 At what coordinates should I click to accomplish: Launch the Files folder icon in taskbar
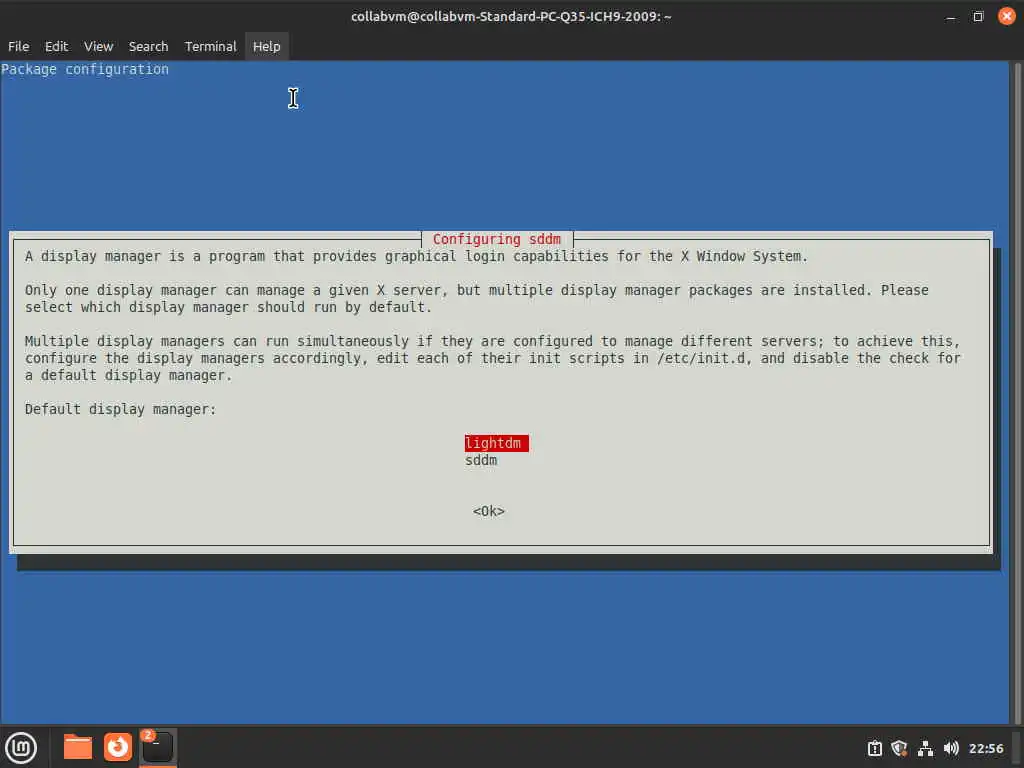(78, 747)
